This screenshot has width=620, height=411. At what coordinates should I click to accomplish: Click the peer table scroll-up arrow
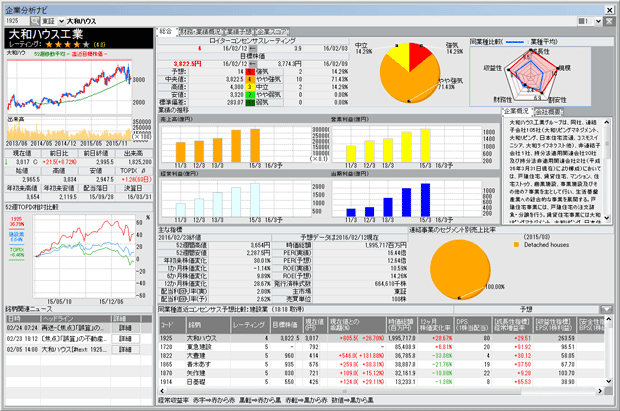tap(609, 320)
